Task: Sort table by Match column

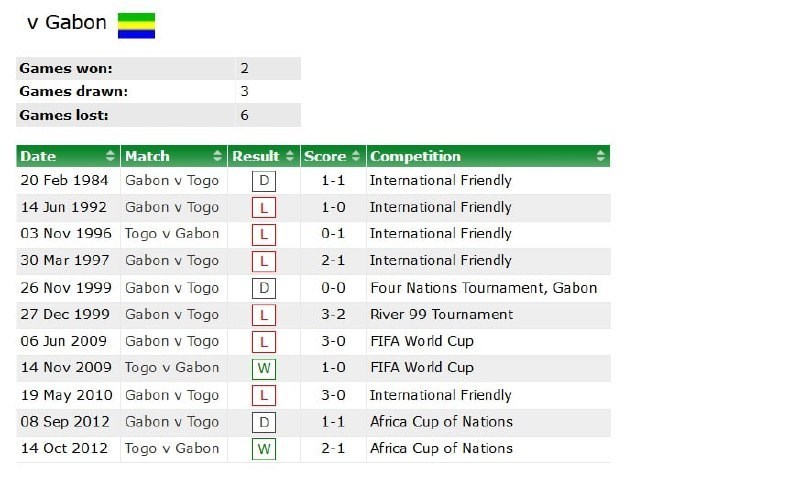Action: coord(172,156)
